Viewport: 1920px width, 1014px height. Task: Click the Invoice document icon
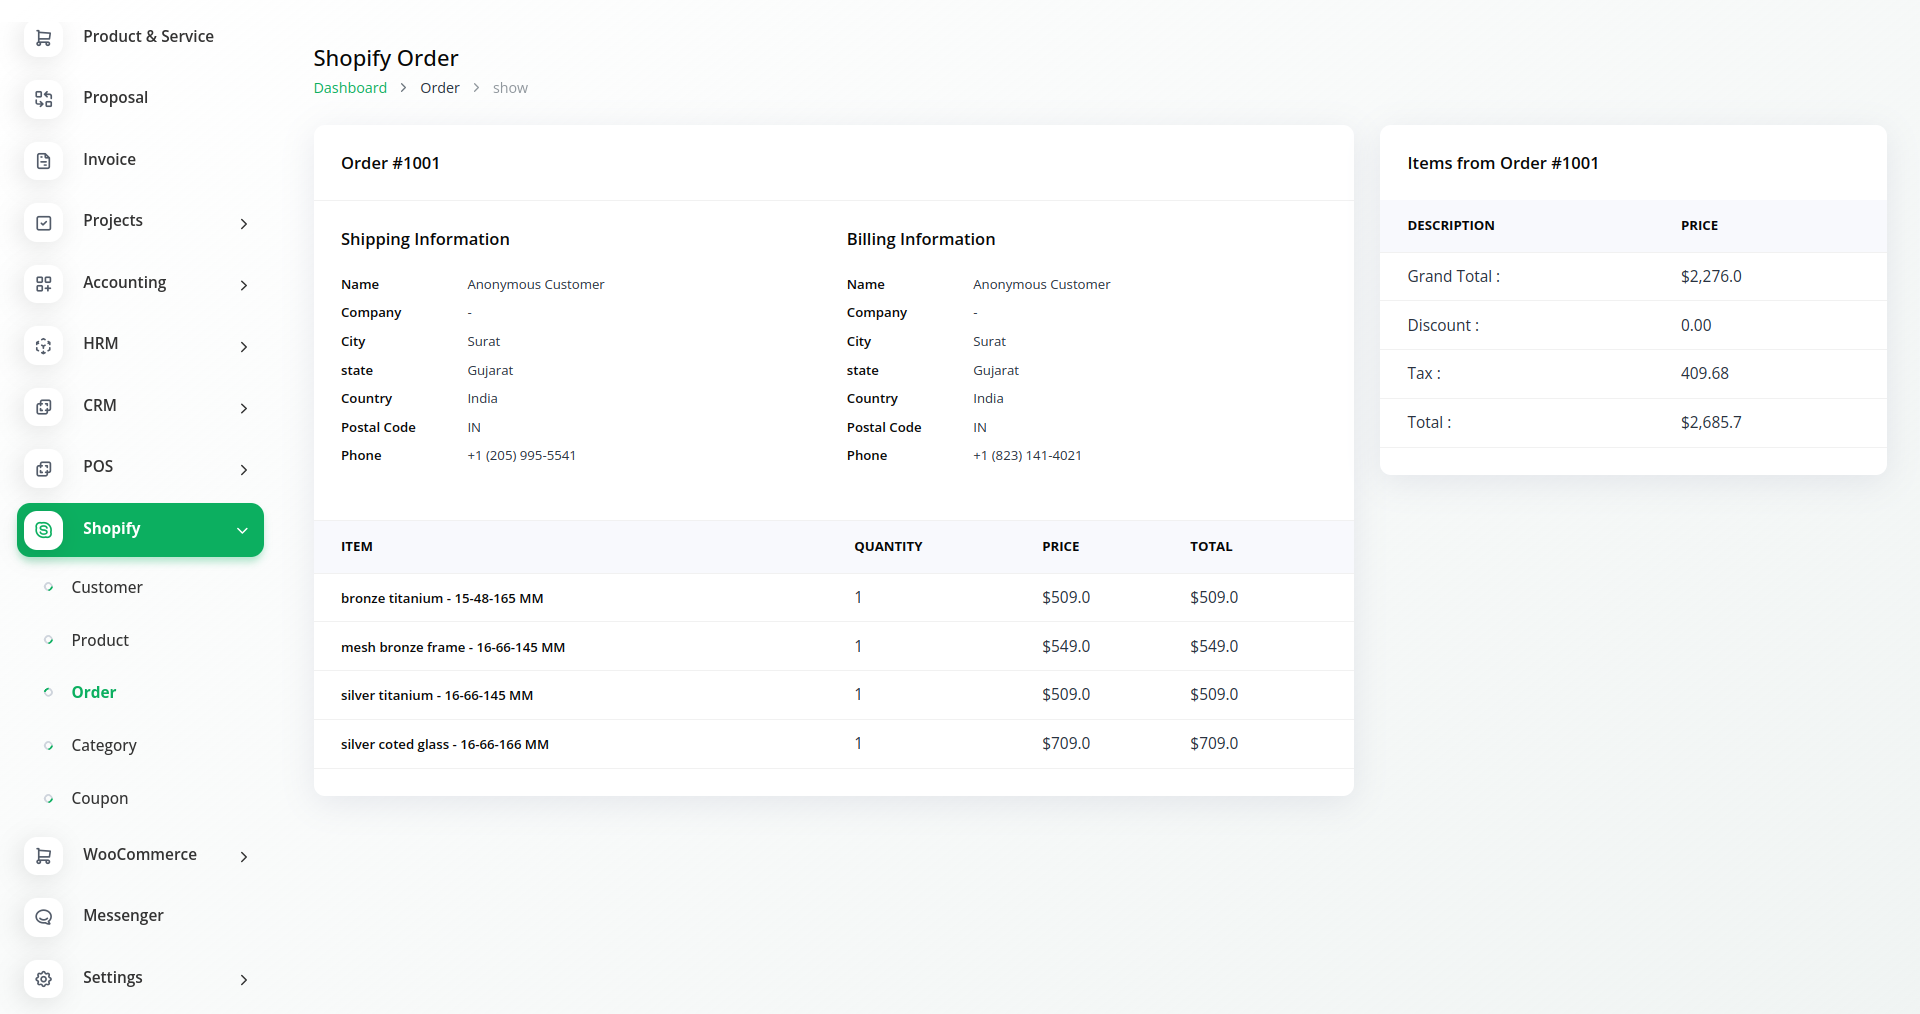43,161
